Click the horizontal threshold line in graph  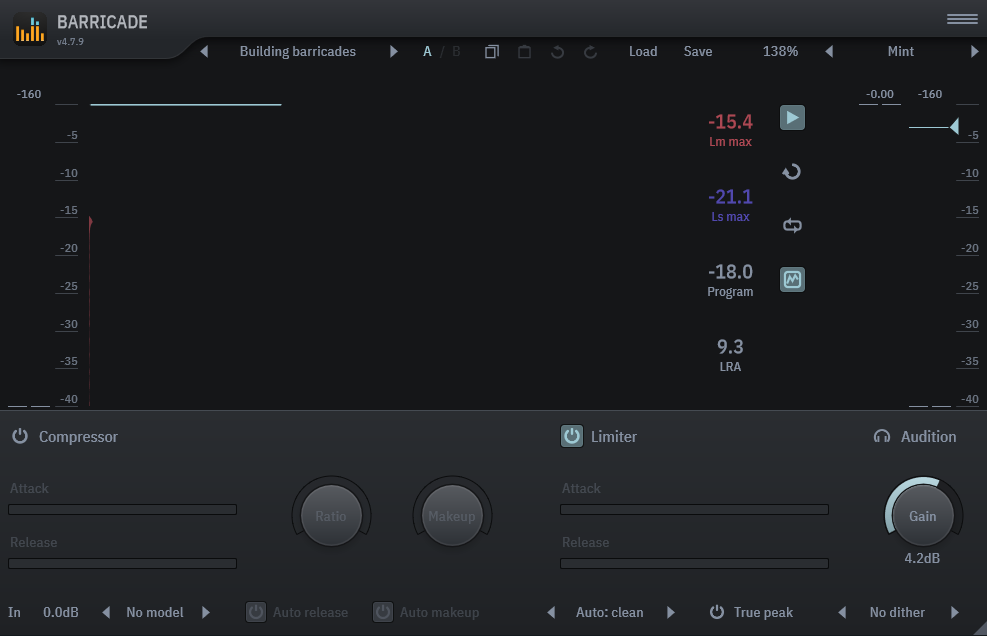pyautogui.click(x=186, y=105)
